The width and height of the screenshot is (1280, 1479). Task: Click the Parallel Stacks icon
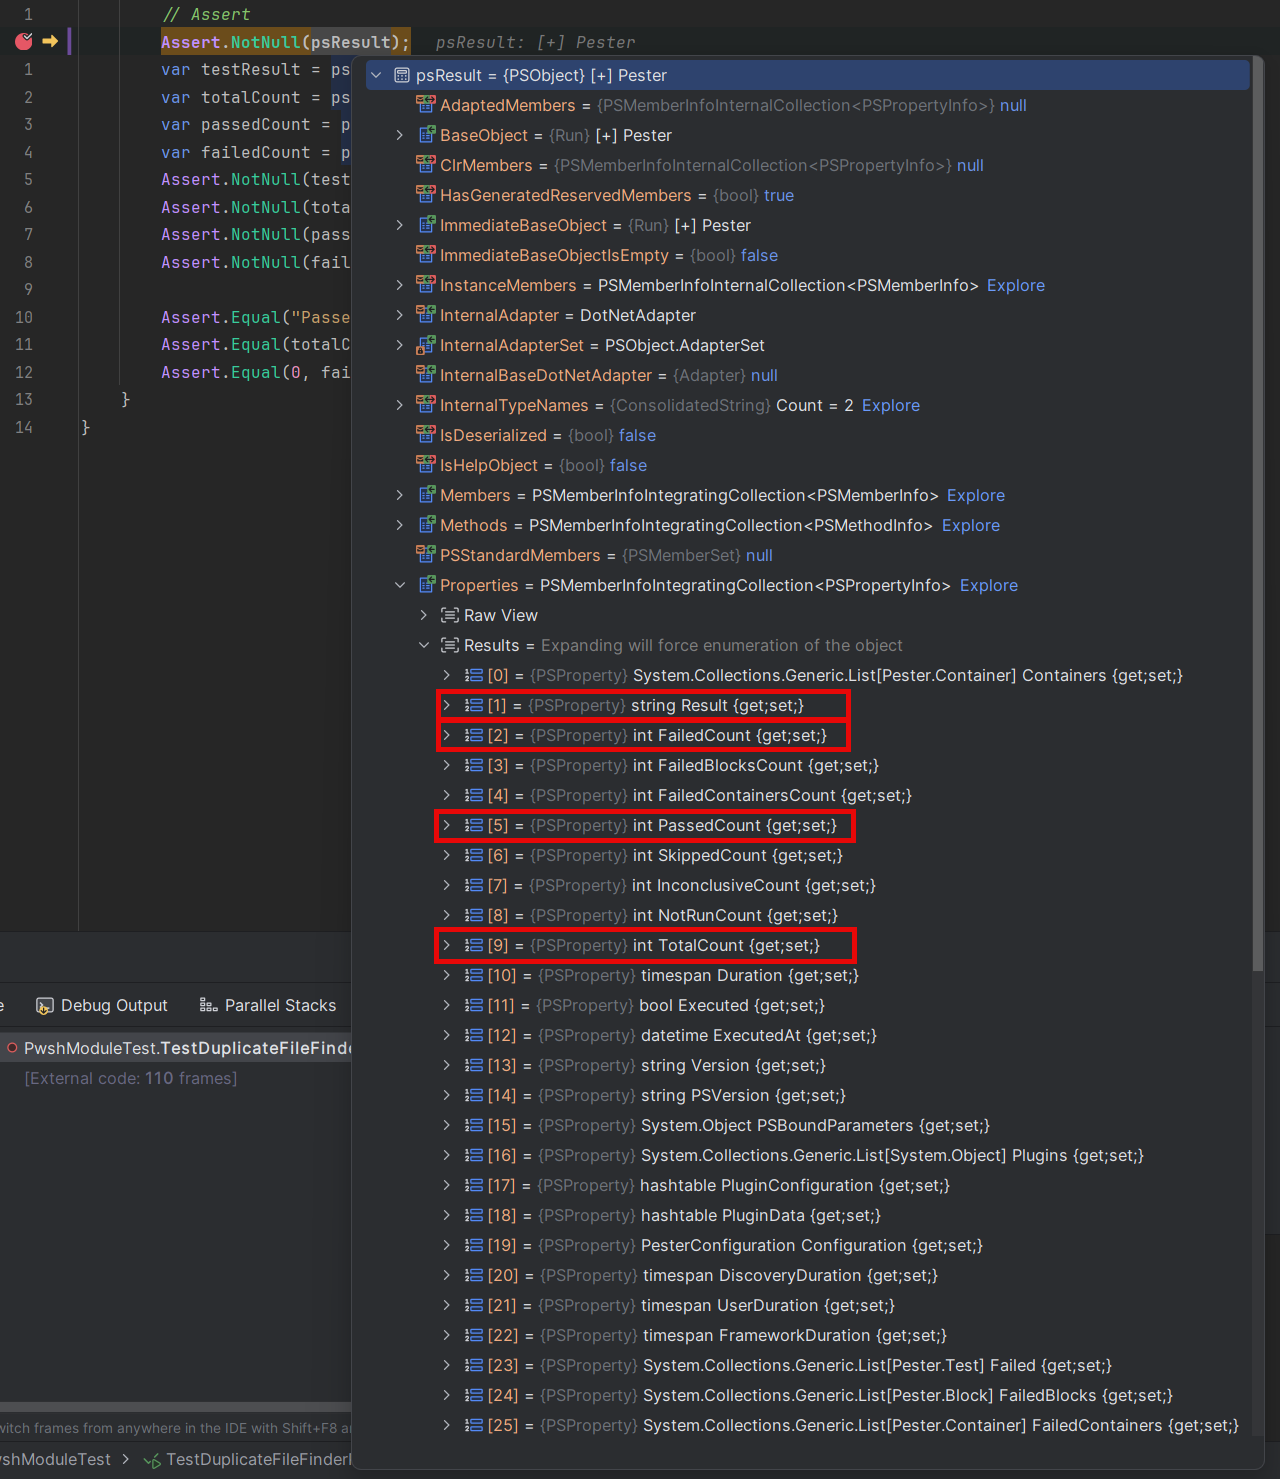(x=208, y=1006)
